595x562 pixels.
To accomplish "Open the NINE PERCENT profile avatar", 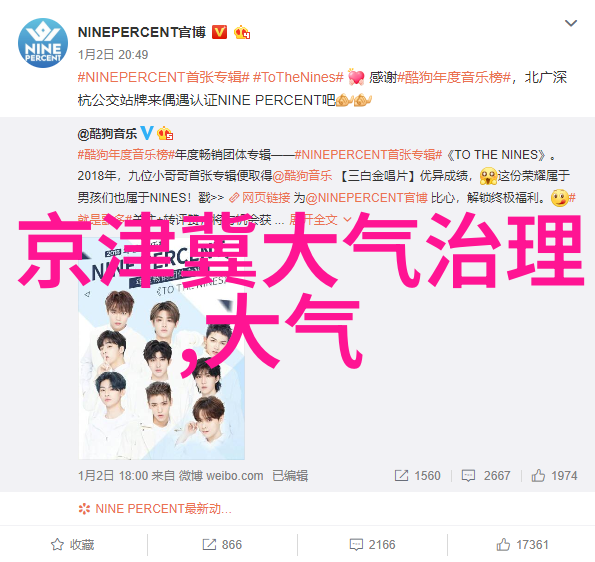I will click(43, 43).
